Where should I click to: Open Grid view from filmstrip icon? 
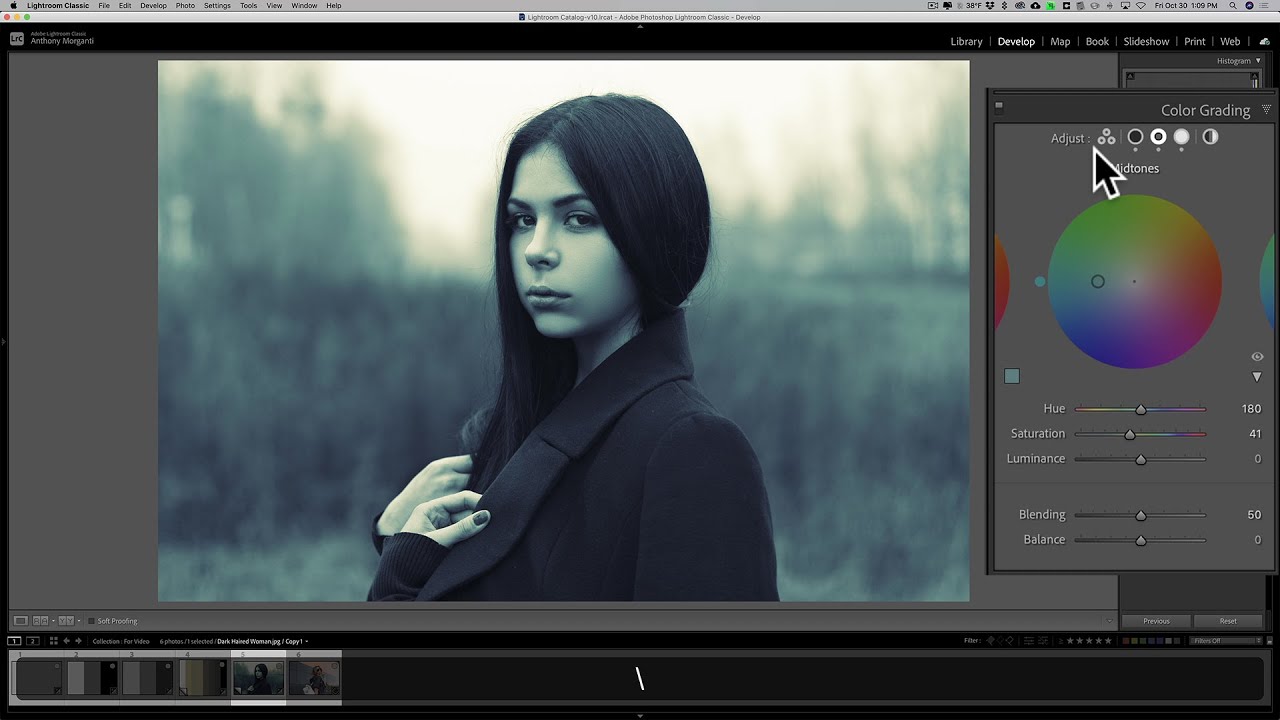point(54,641)
